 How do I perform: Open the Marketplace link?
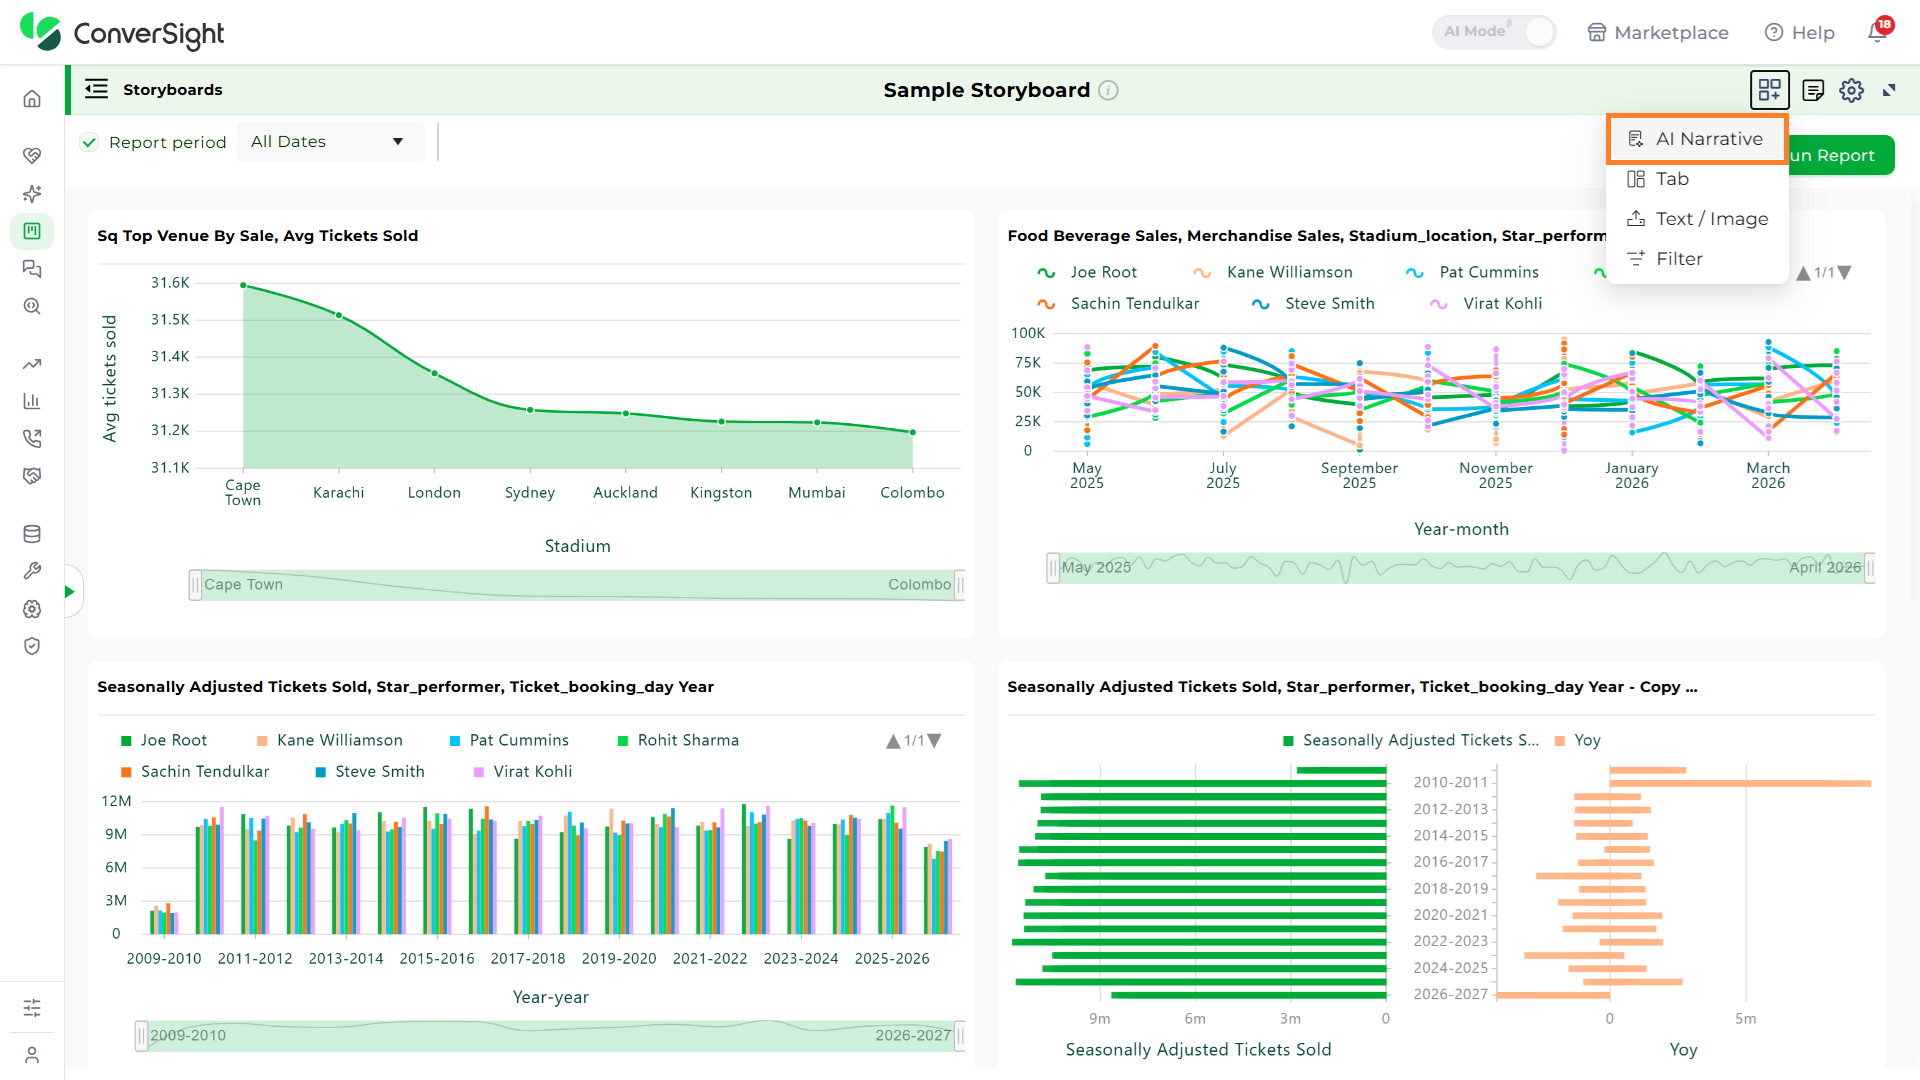1657,32
